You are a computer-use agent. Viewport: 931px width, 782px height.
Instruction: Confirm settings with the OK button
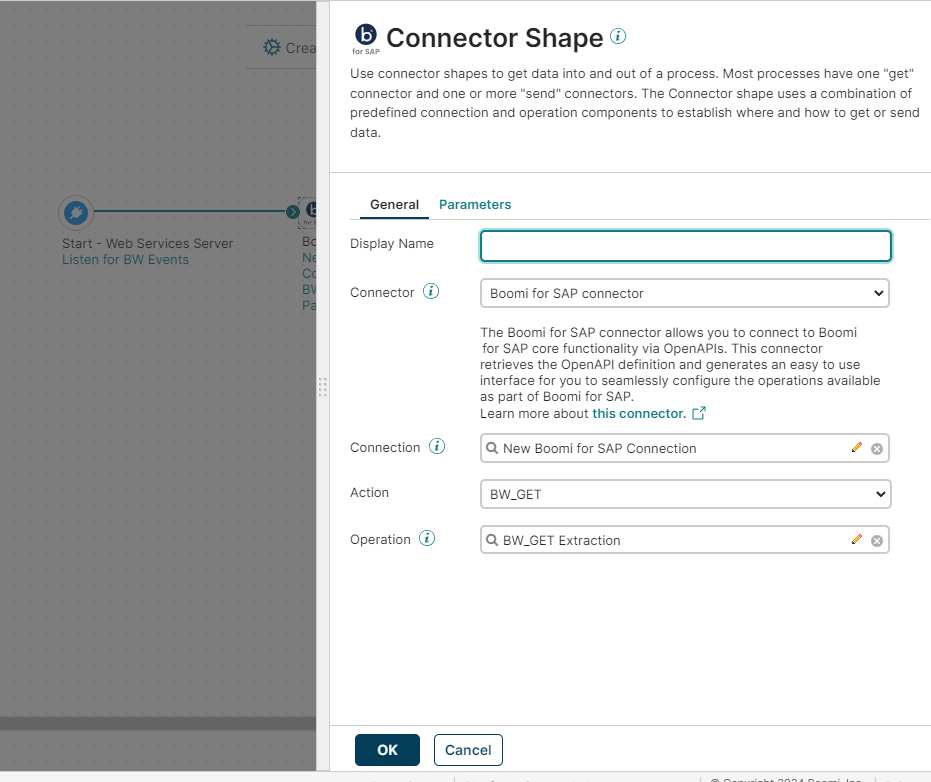coord(387,749)
